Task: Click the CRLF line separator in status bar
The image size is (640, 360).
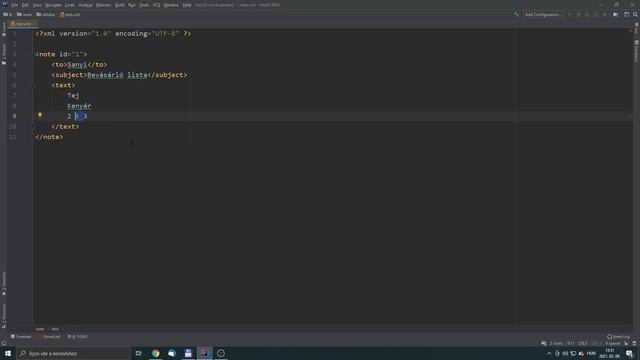Action: [583, 343]
